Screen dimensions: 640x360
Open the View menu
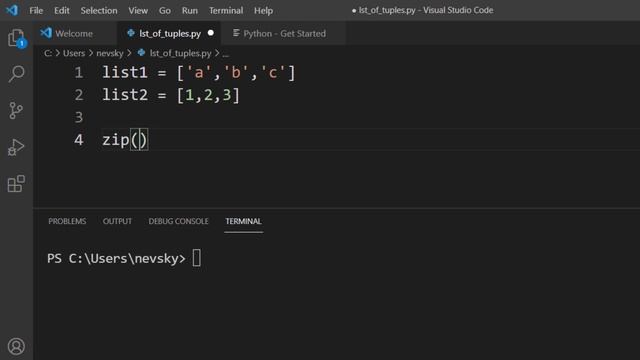[x=138, y=10]
